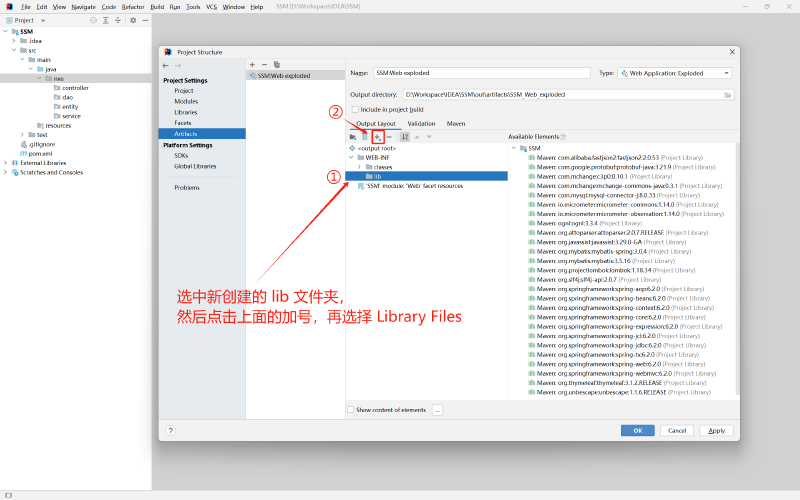Expand External Libraries
Image resolution: width=800 pixels, height=500 pixels.
point(6,163)
